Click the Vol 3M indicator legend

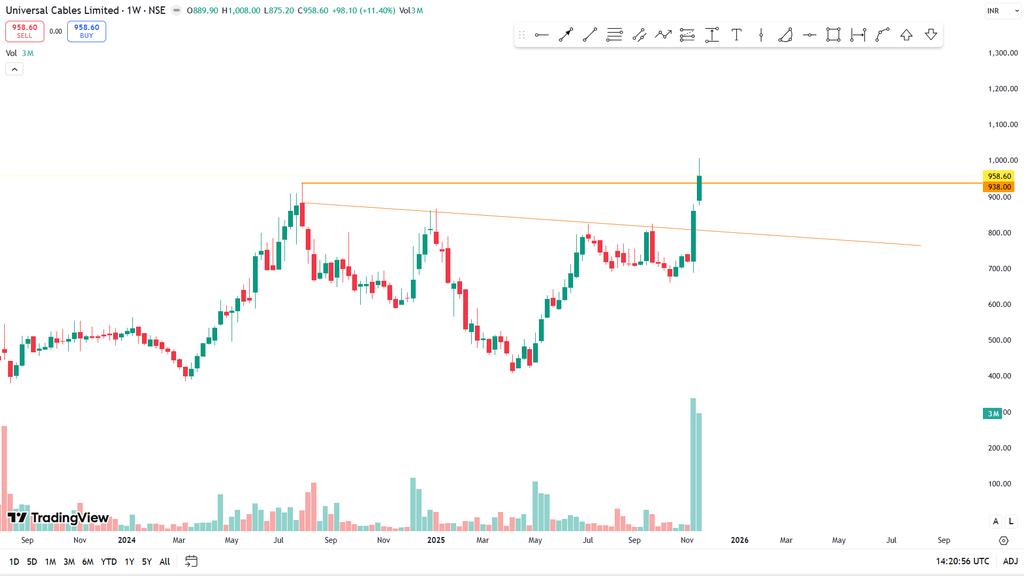point(20,54)
